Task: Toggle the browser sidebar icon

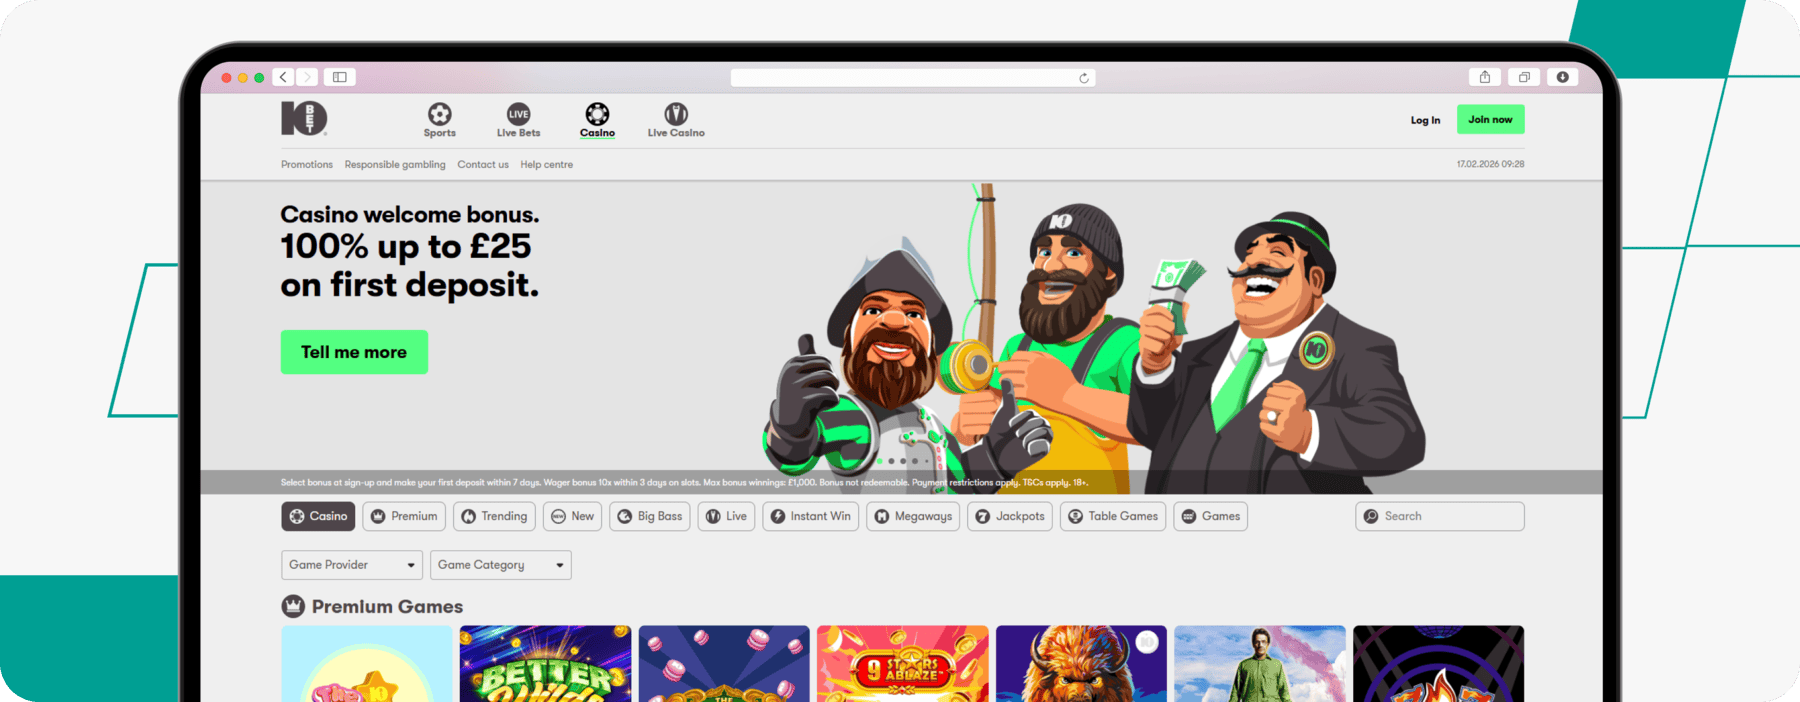Action: [x=340, y=77]
